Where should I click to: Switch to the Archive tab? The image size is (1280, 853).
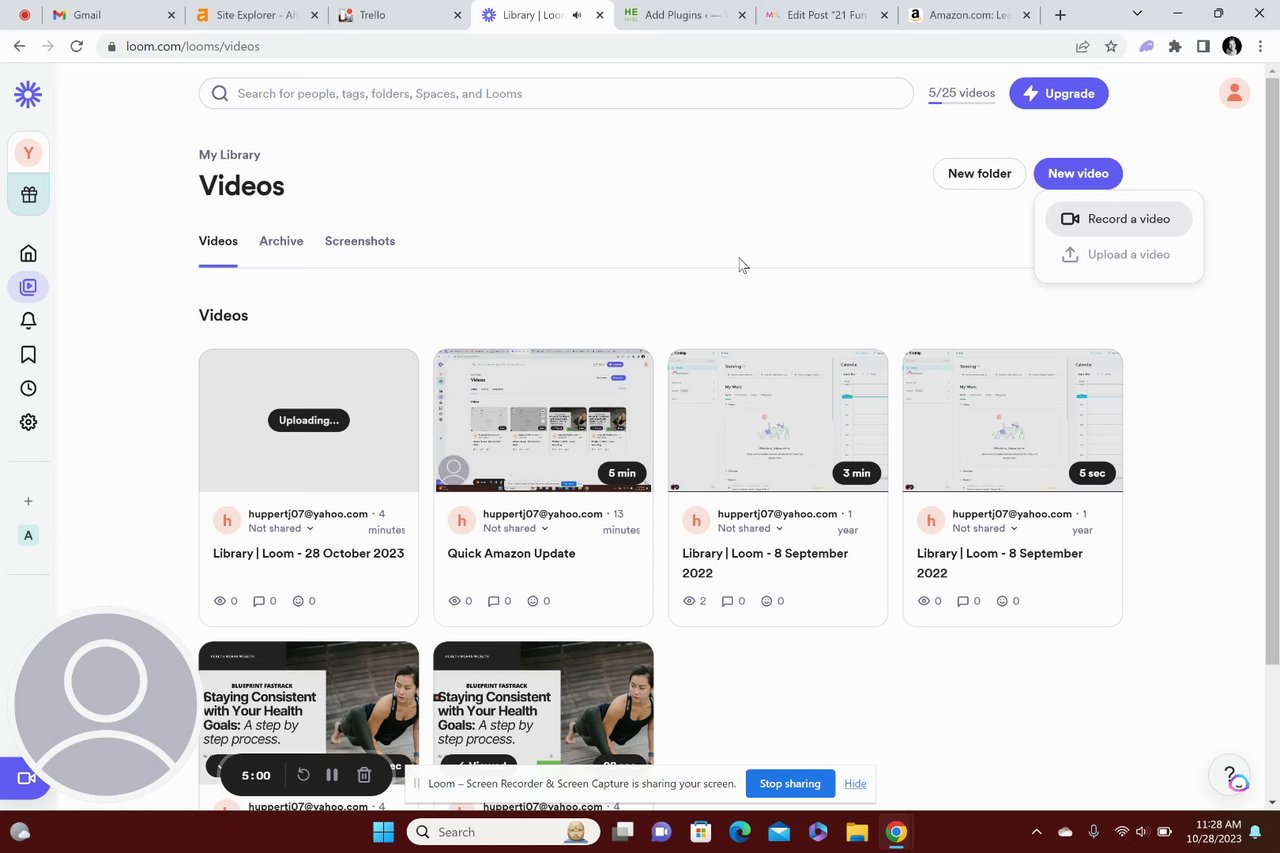click(281, 241)
